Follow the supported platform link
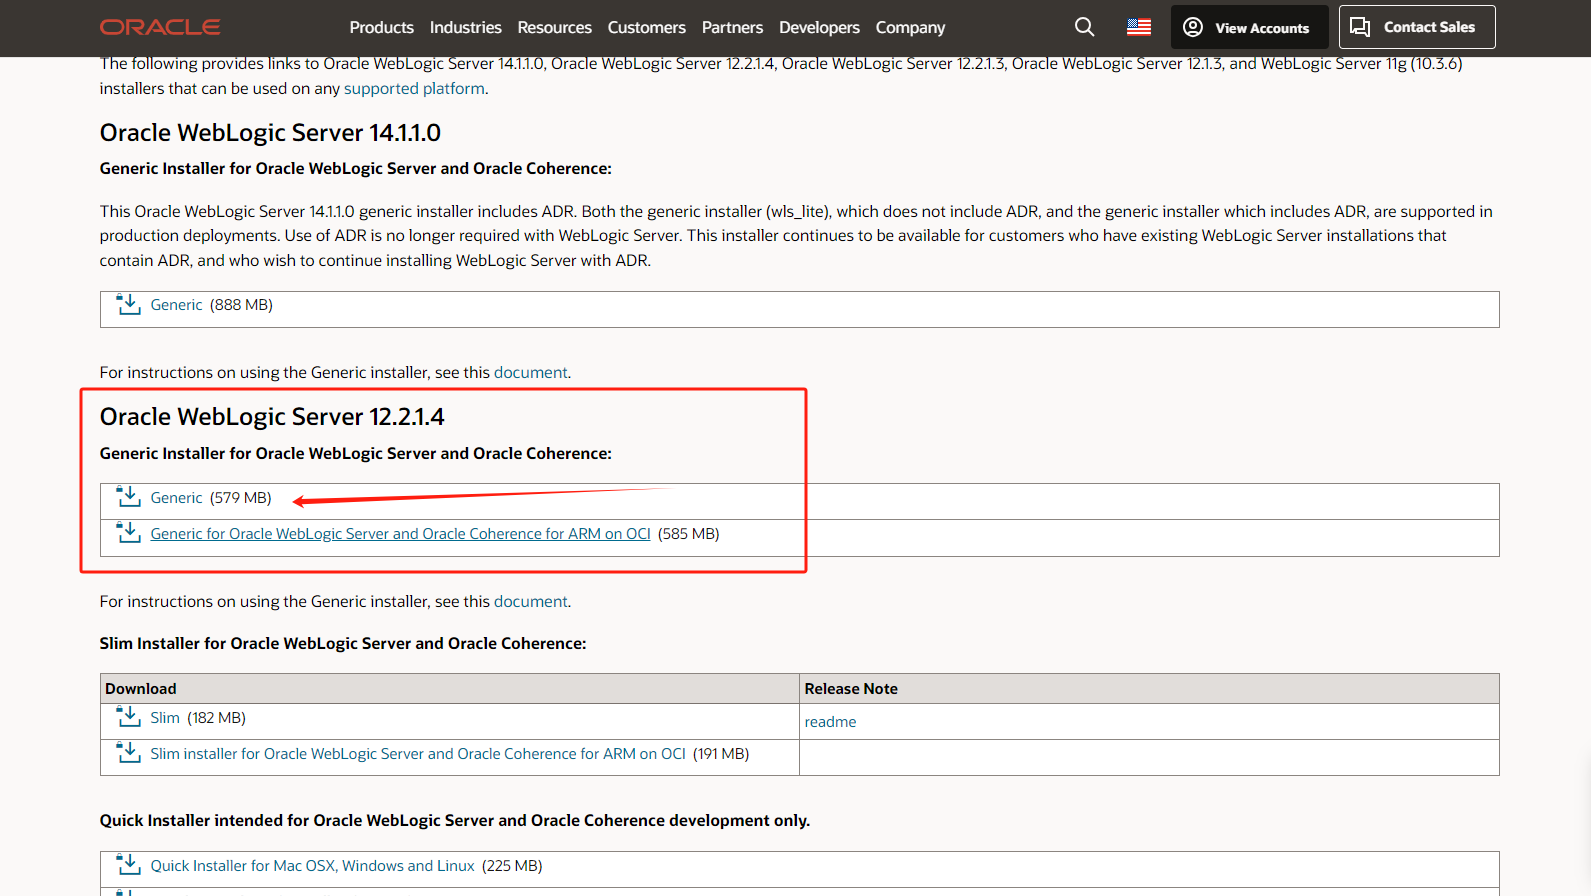The height and width of the screenshot is (896, 1591). pyautogui.click(x=414, y=88)
